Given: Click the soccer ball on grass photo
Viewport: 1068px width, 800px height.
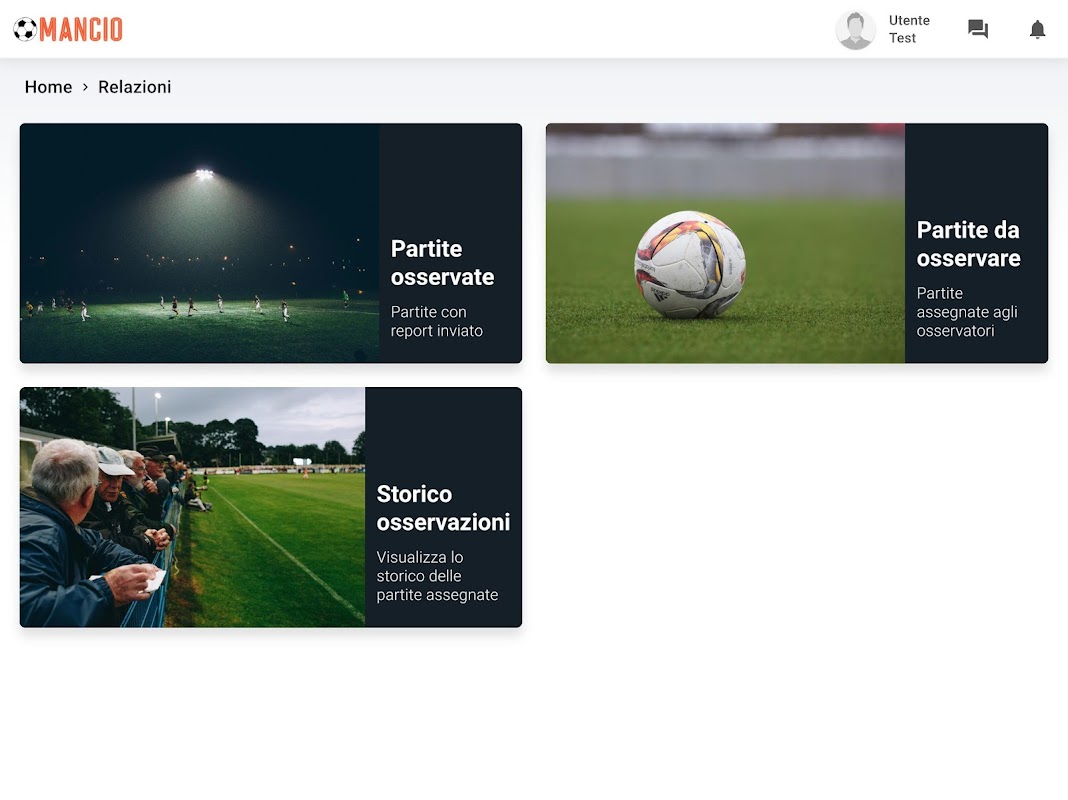Looking at the screenshot, I should tap(725, 243).
